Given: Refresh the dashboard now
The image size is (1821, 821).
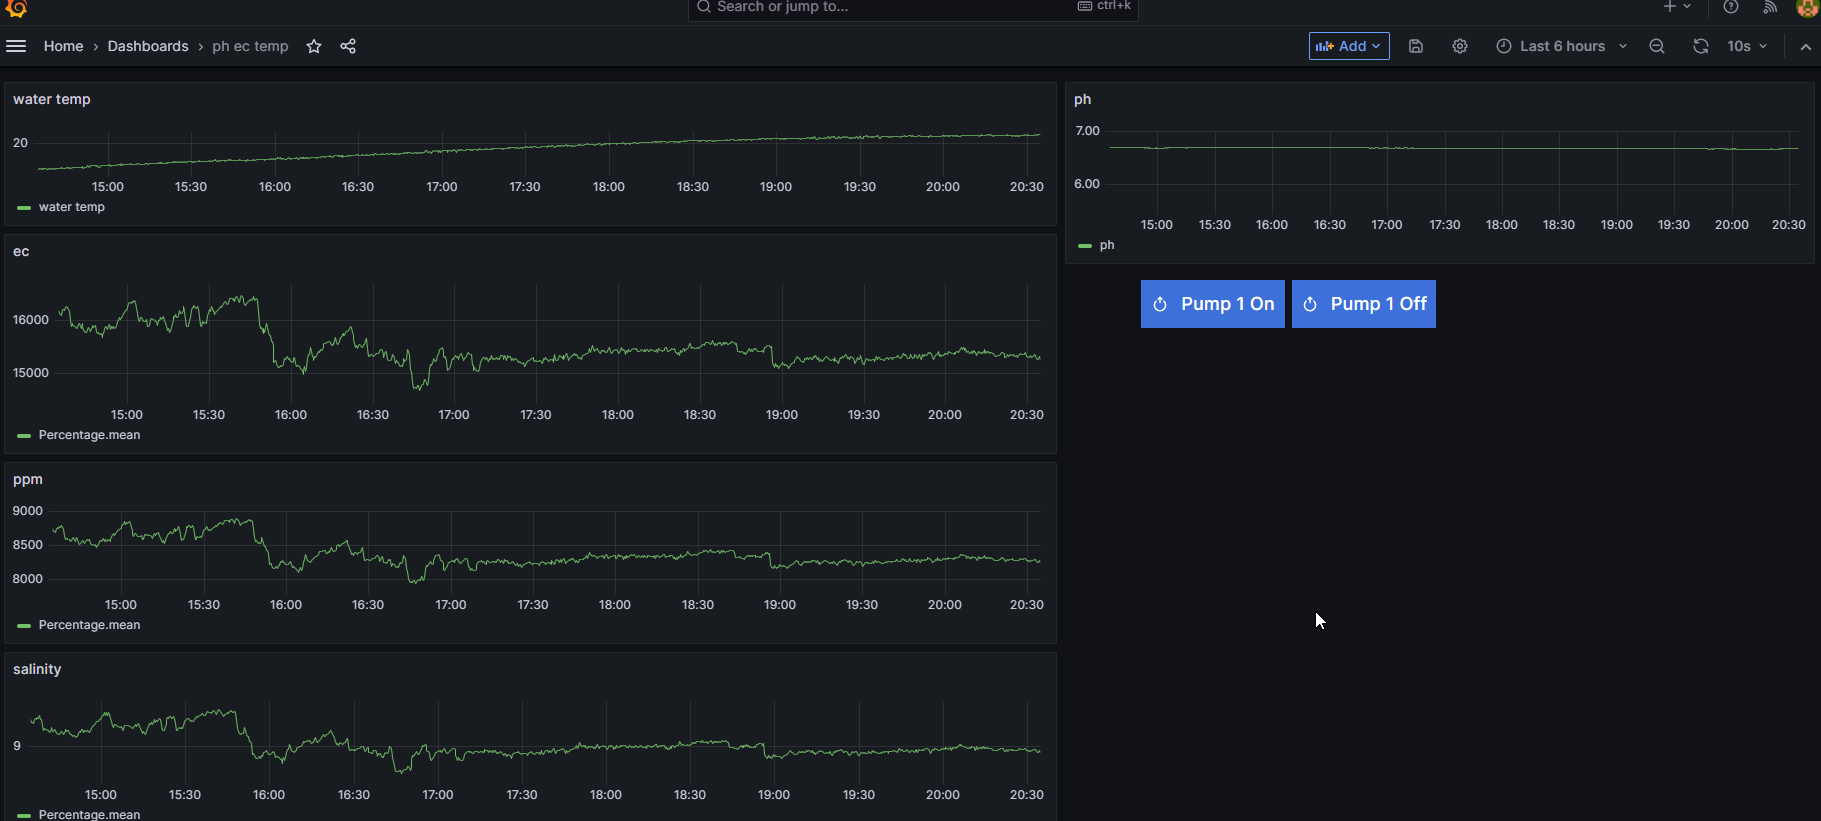Looking at the screenshot, I should [x=1701, y=46].
